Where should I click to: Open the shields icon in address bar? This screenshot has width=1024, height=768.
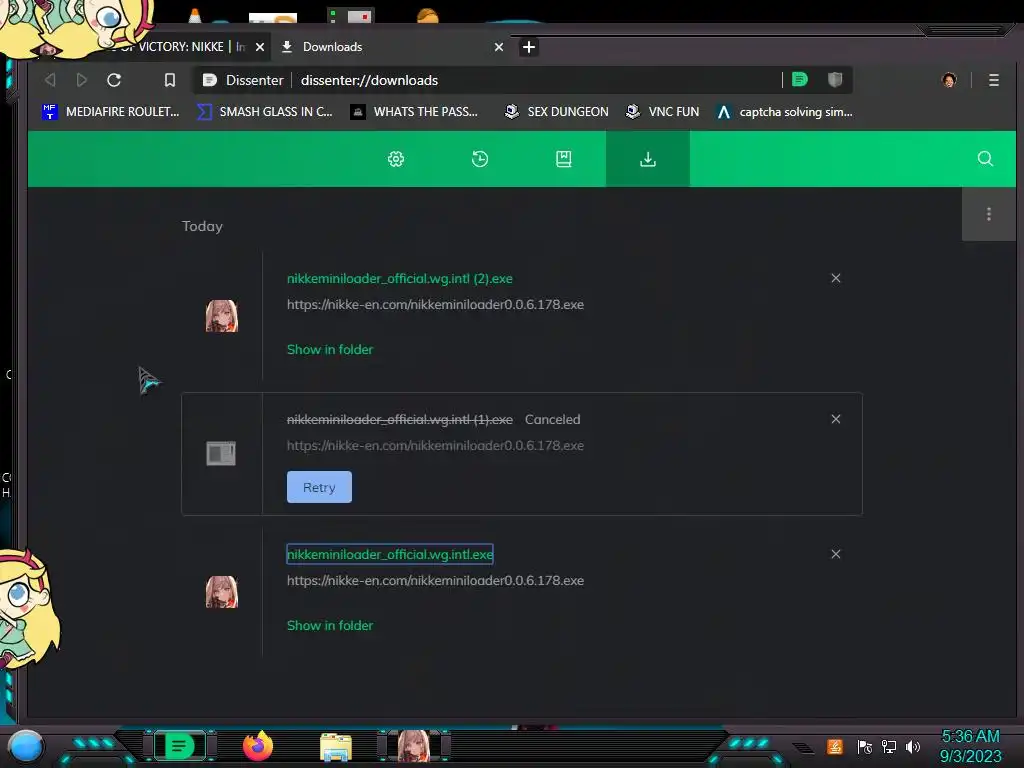tap(835, 80)
